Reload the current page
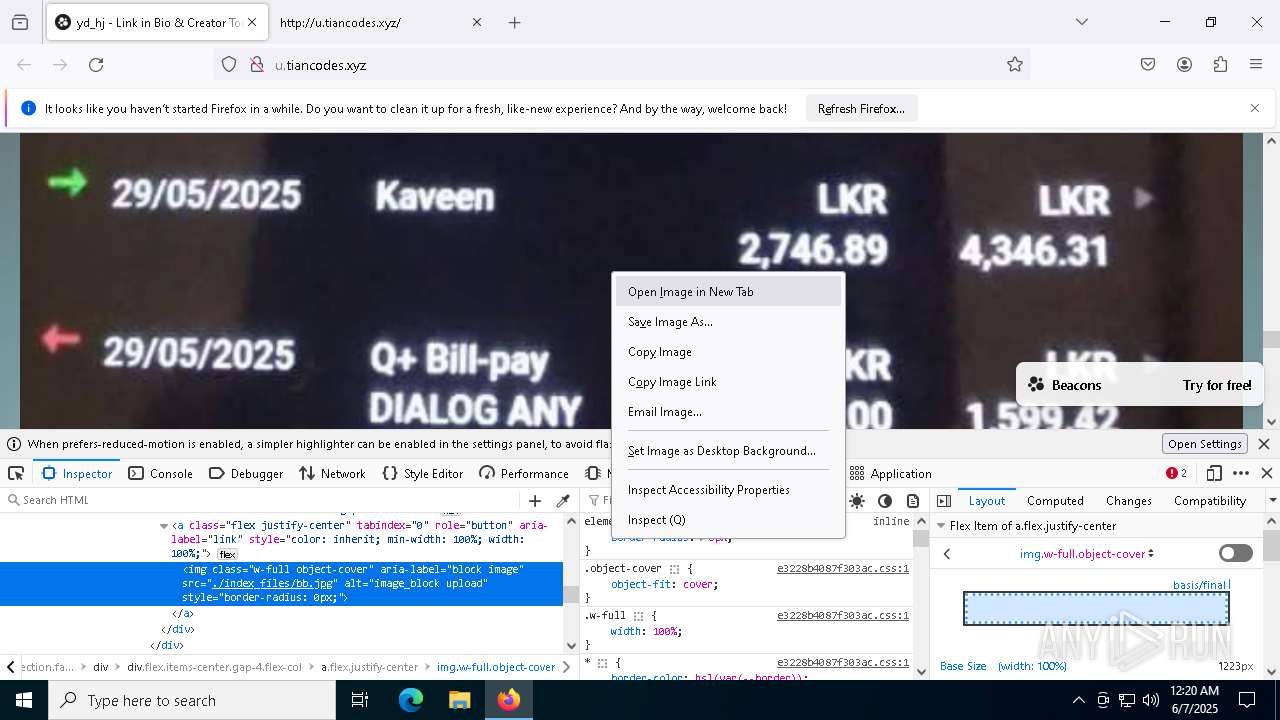This screenshot has height=720, width=1280. (96, 65)
